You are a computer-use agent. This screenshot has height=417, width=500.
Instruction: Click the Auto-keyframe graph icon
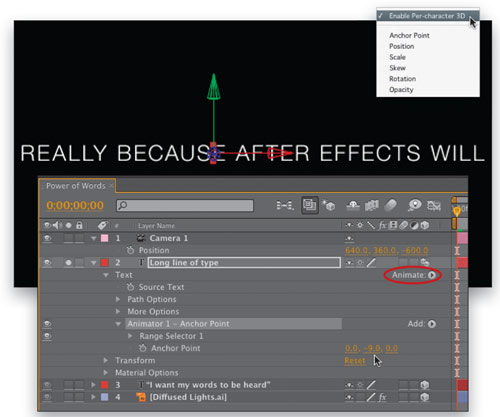tap(434, 205)
